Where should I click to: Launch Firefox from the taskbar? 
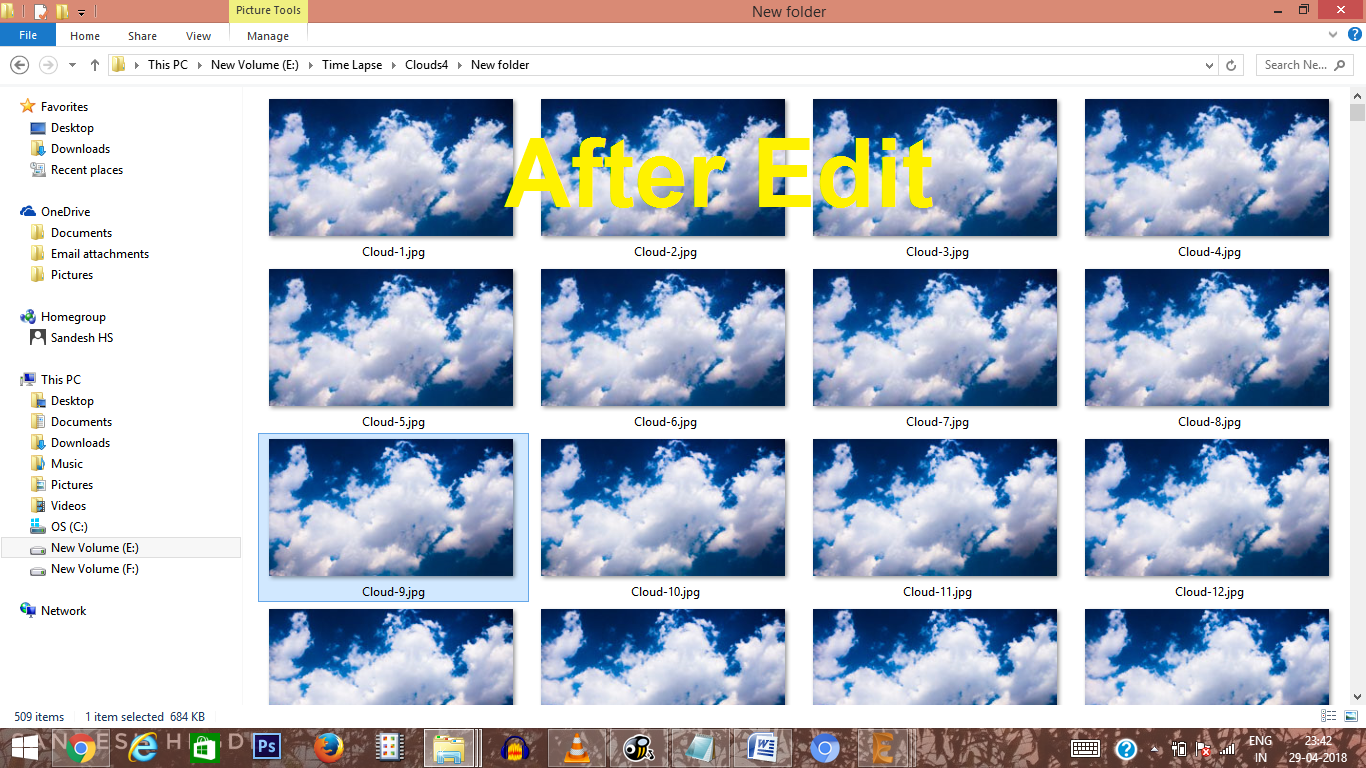pyautogui.click(x=328, y=747)
